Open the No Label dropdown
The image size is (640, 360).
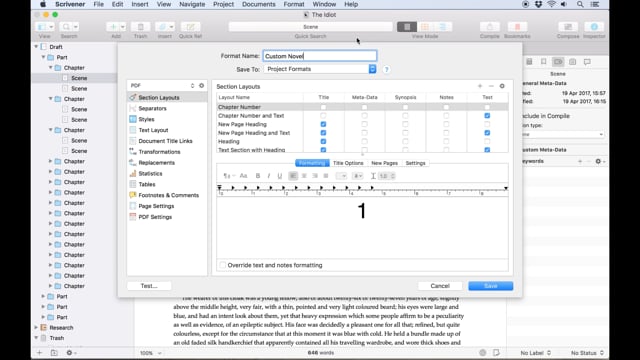(536, 353)
